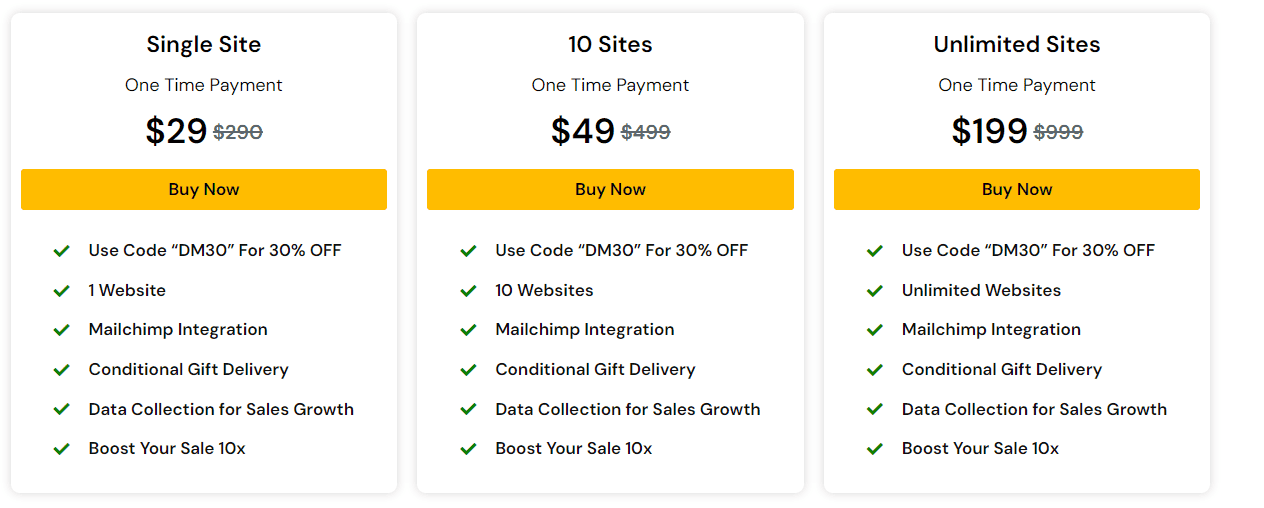Click checkmark next to Unlimited Websites
The height and width of the screenshot is (508, 1264).
875,290
